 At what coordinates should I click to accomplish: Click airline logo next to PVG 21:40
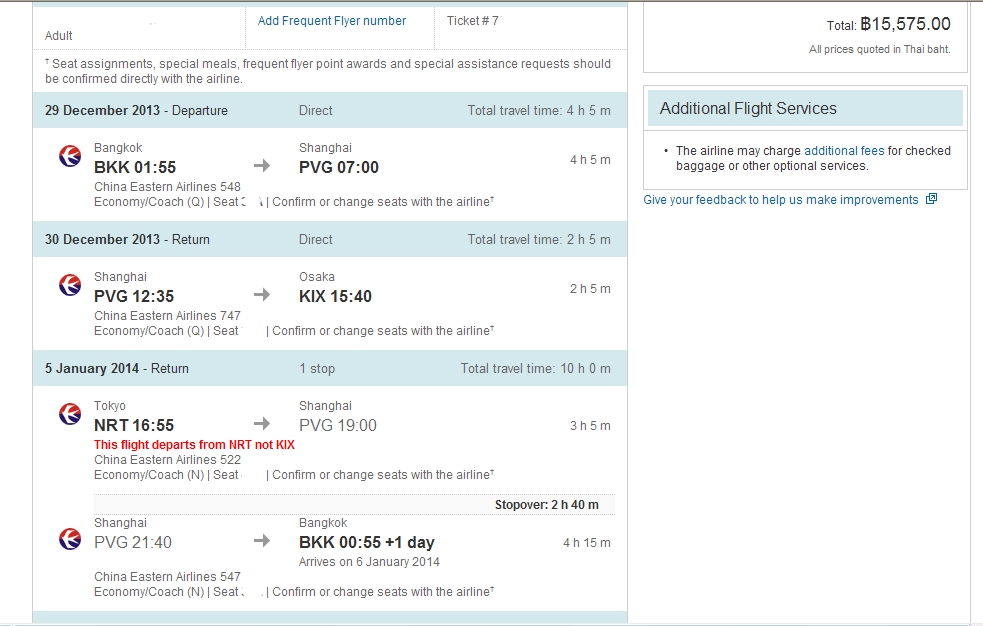(70, 539)
